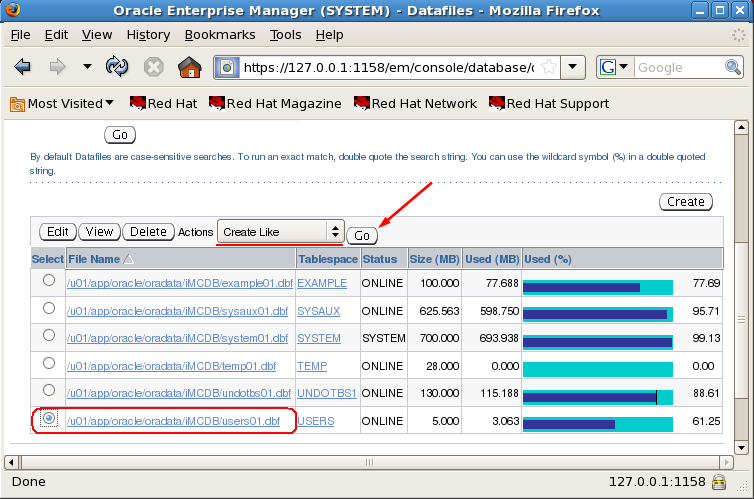Viewport: 754px width, 499px height.
Task: Click the Delete button
Action: click(x=148, y=232)
